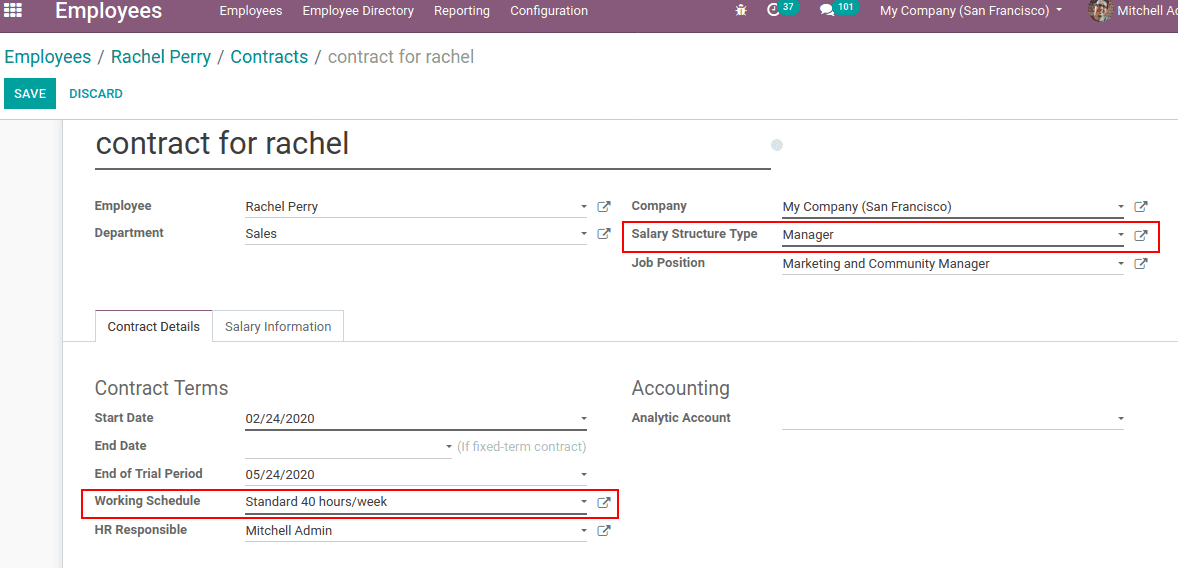The width and height of the screenshot is (1178, 568).
Task: Expand the Department dropdown arrow
Action: pos(584,234)
